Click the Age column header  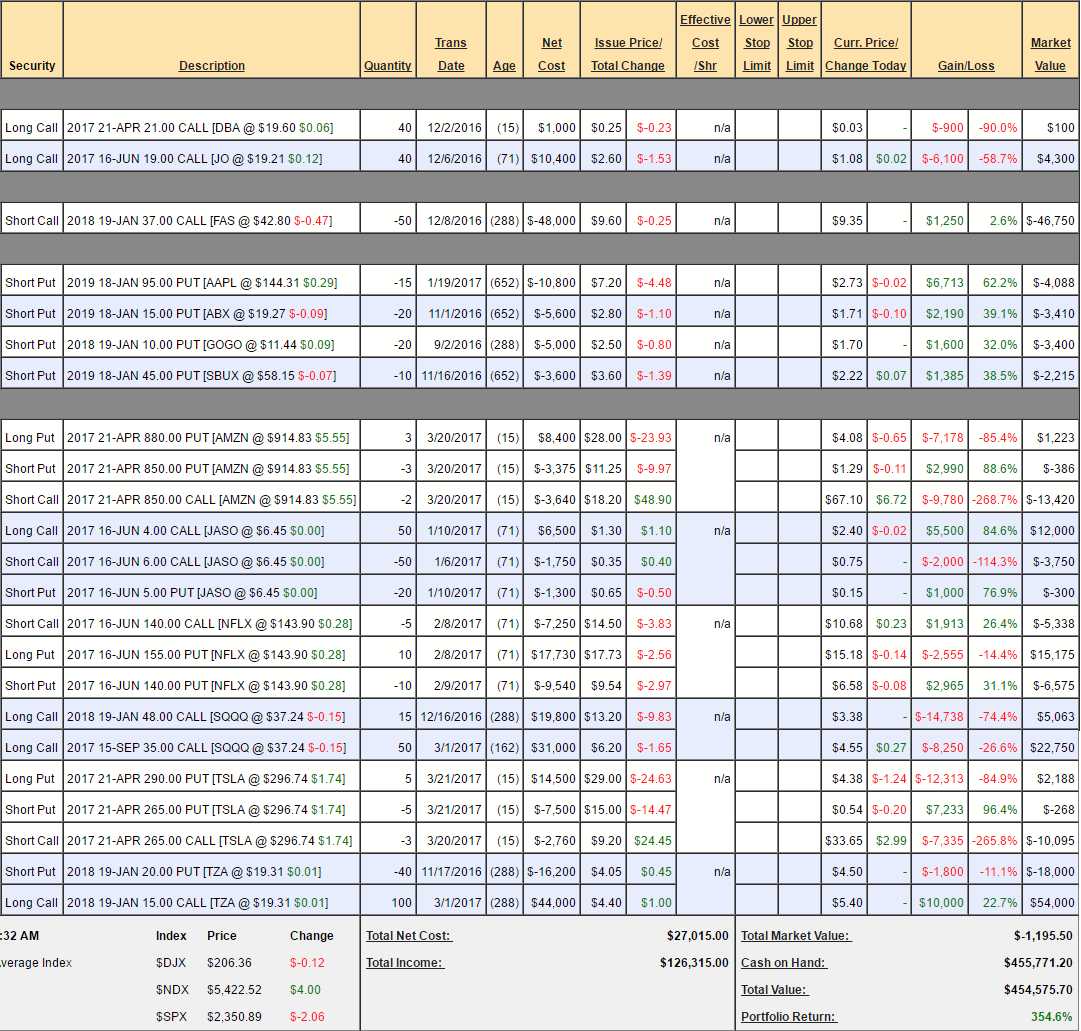click(504, 66)
